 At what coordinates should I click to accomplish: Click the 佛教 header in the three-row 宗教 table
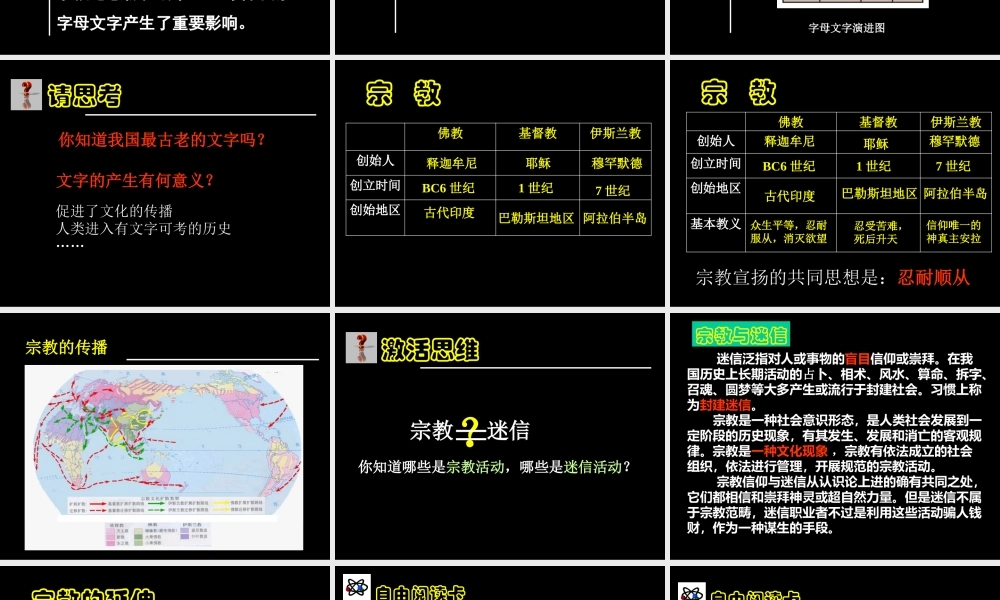[x=450, y=133]
